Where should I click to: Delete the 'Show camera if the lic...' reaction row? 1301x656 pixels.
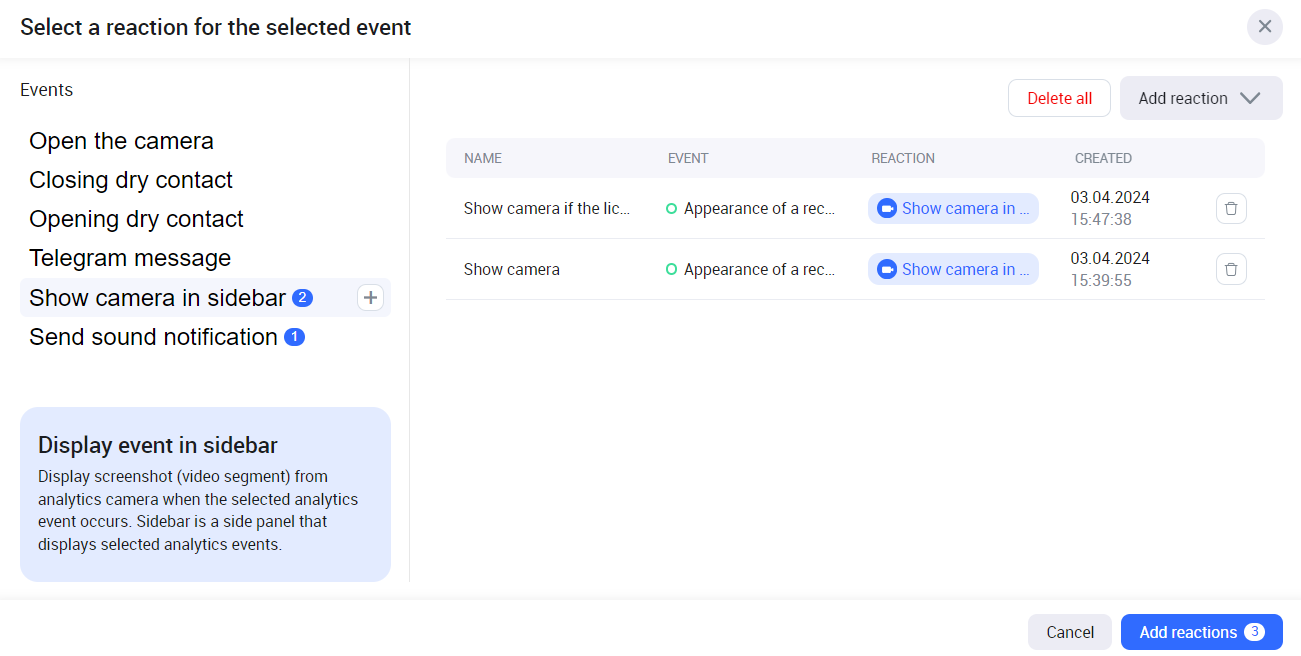pyautogui.click(x=1231, y=209)
